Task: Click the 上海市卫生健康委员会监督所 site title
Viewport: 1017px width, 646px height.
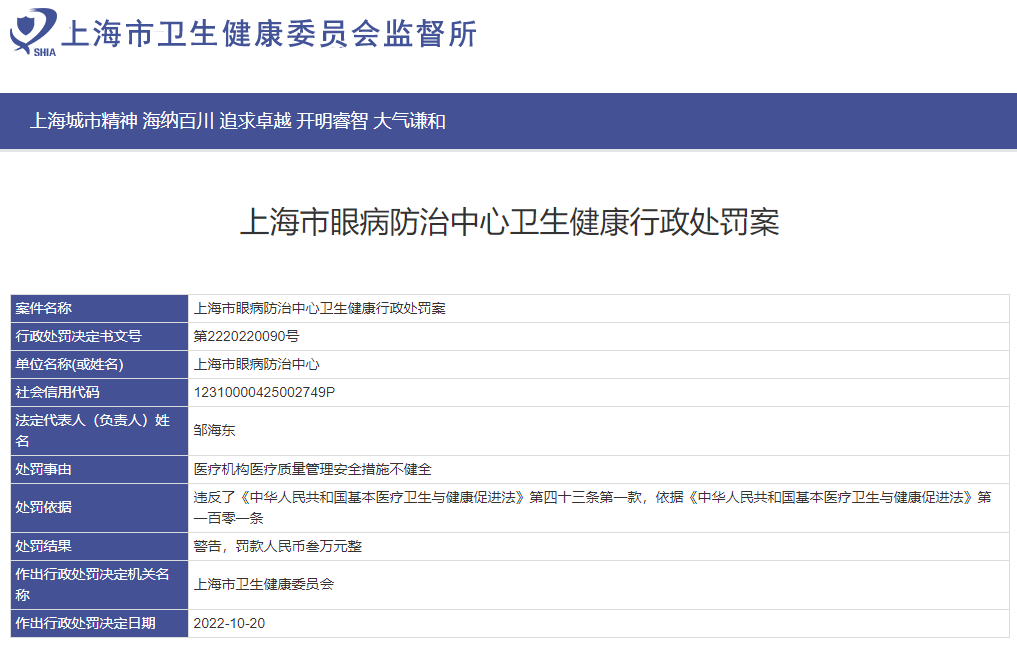Action: pyautogui.click(x=269, y=34)
